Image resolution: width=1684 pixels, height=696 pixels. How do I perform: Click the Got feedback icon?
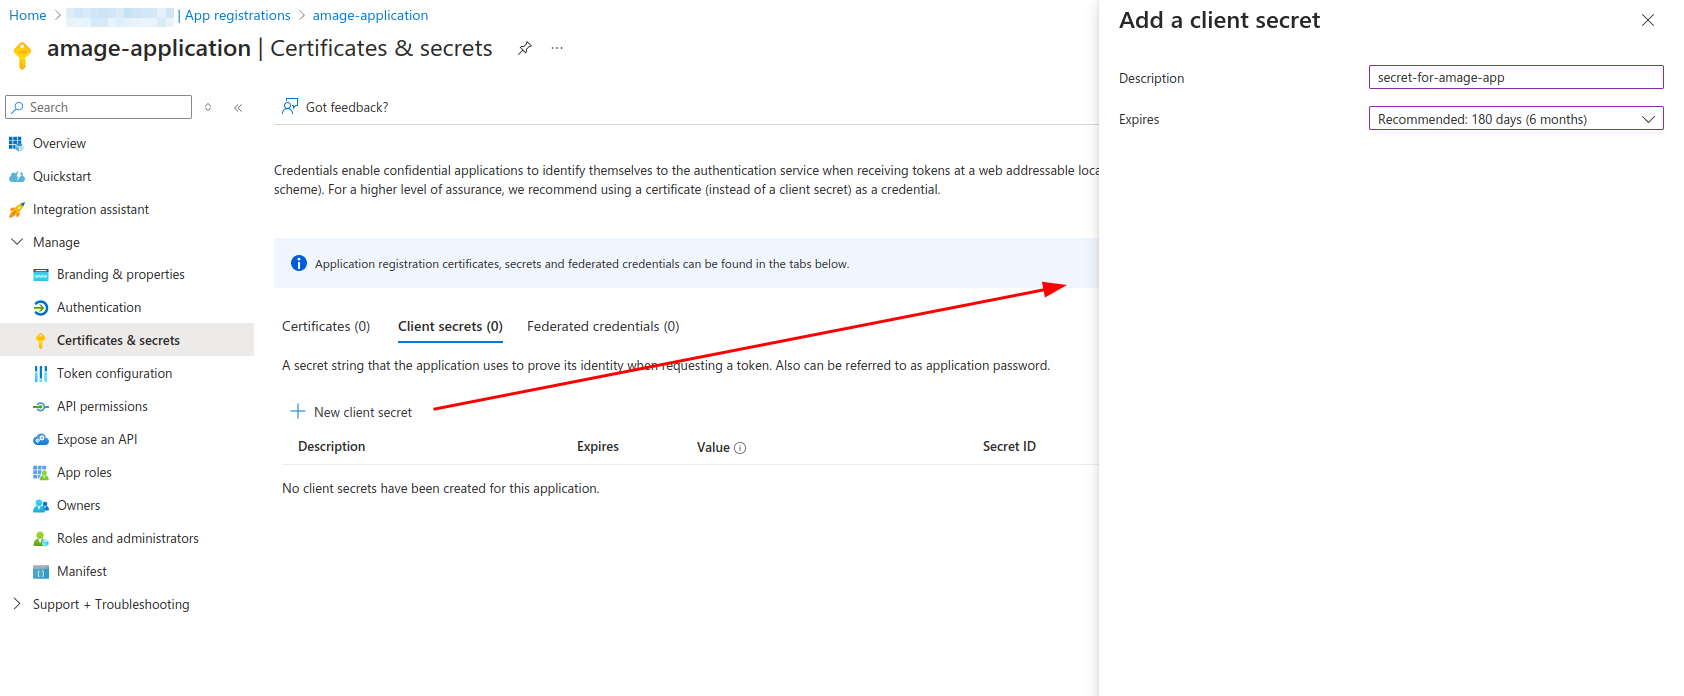[290, 106]
